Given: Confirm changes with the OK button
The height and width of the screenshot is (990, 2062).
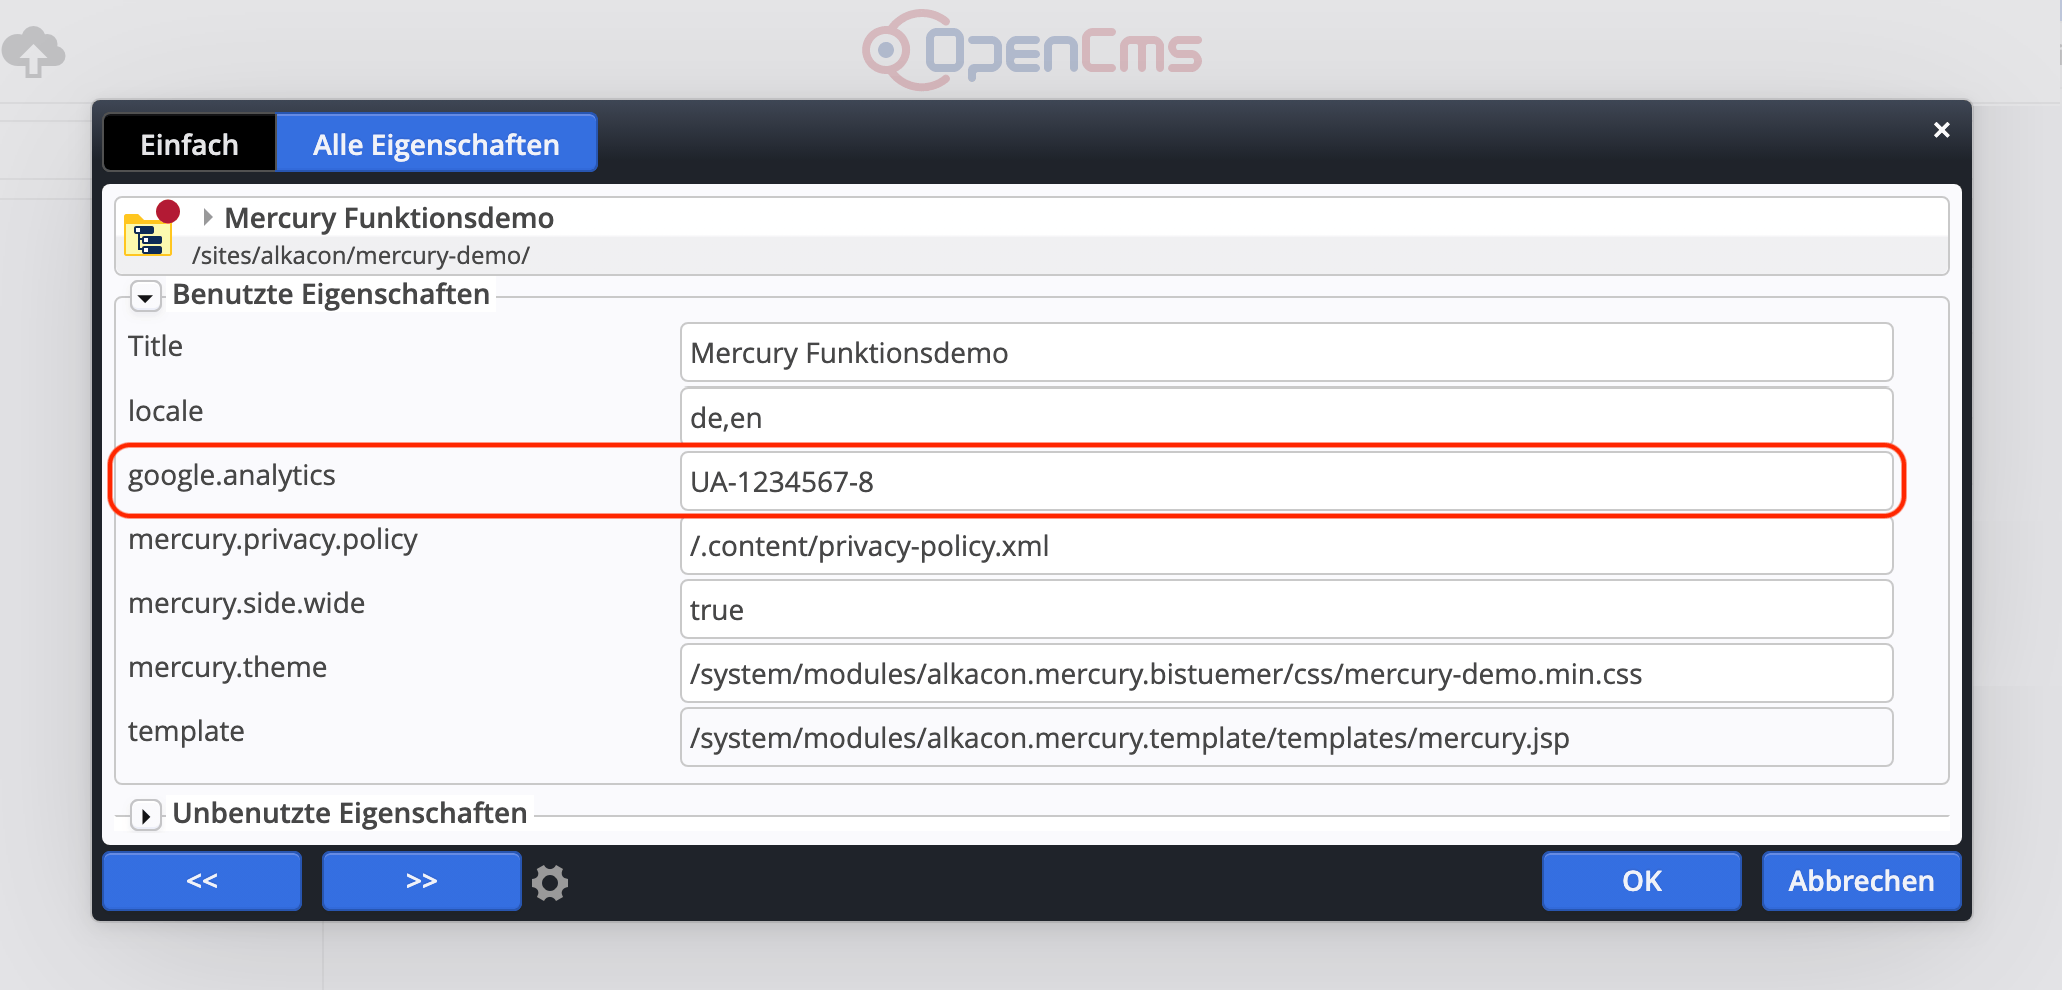Looking at the screenshot, I should tap(1640, 881).
